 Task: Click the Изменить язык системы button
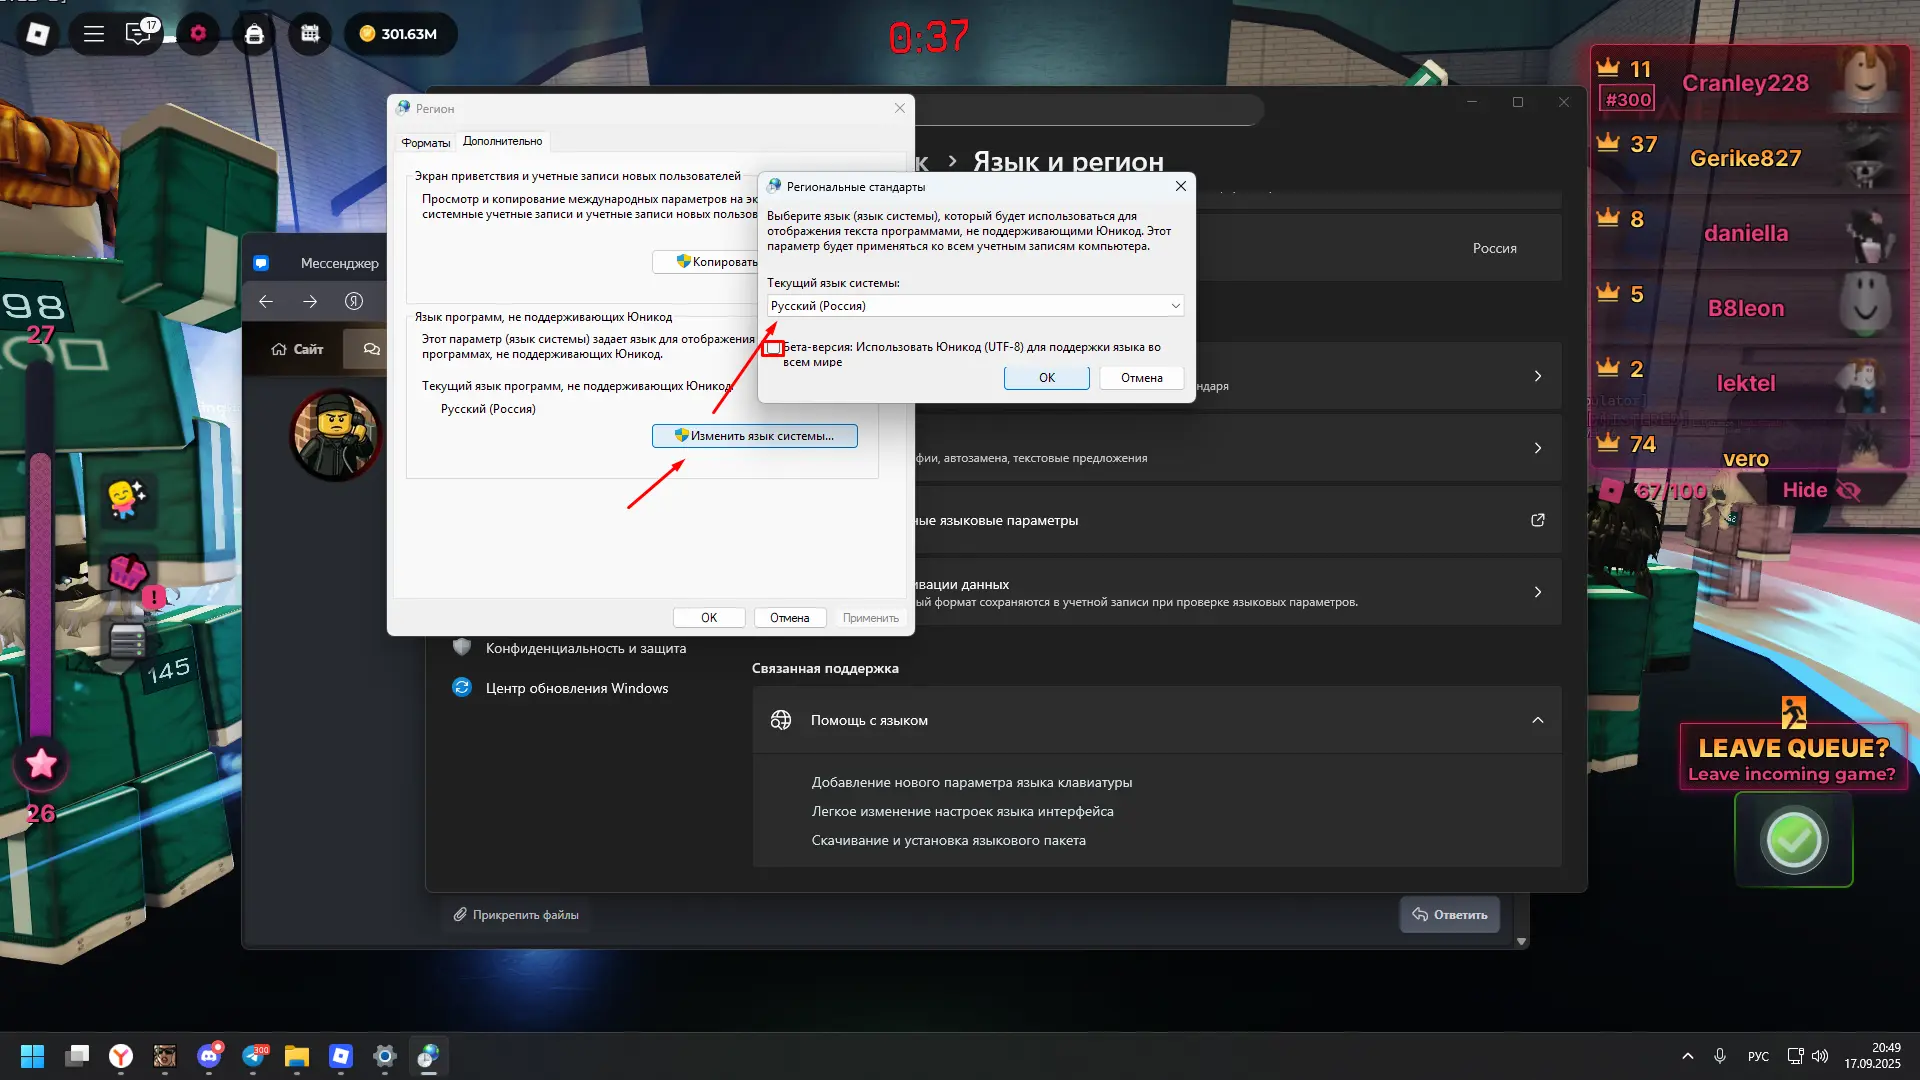pos(755,436)
